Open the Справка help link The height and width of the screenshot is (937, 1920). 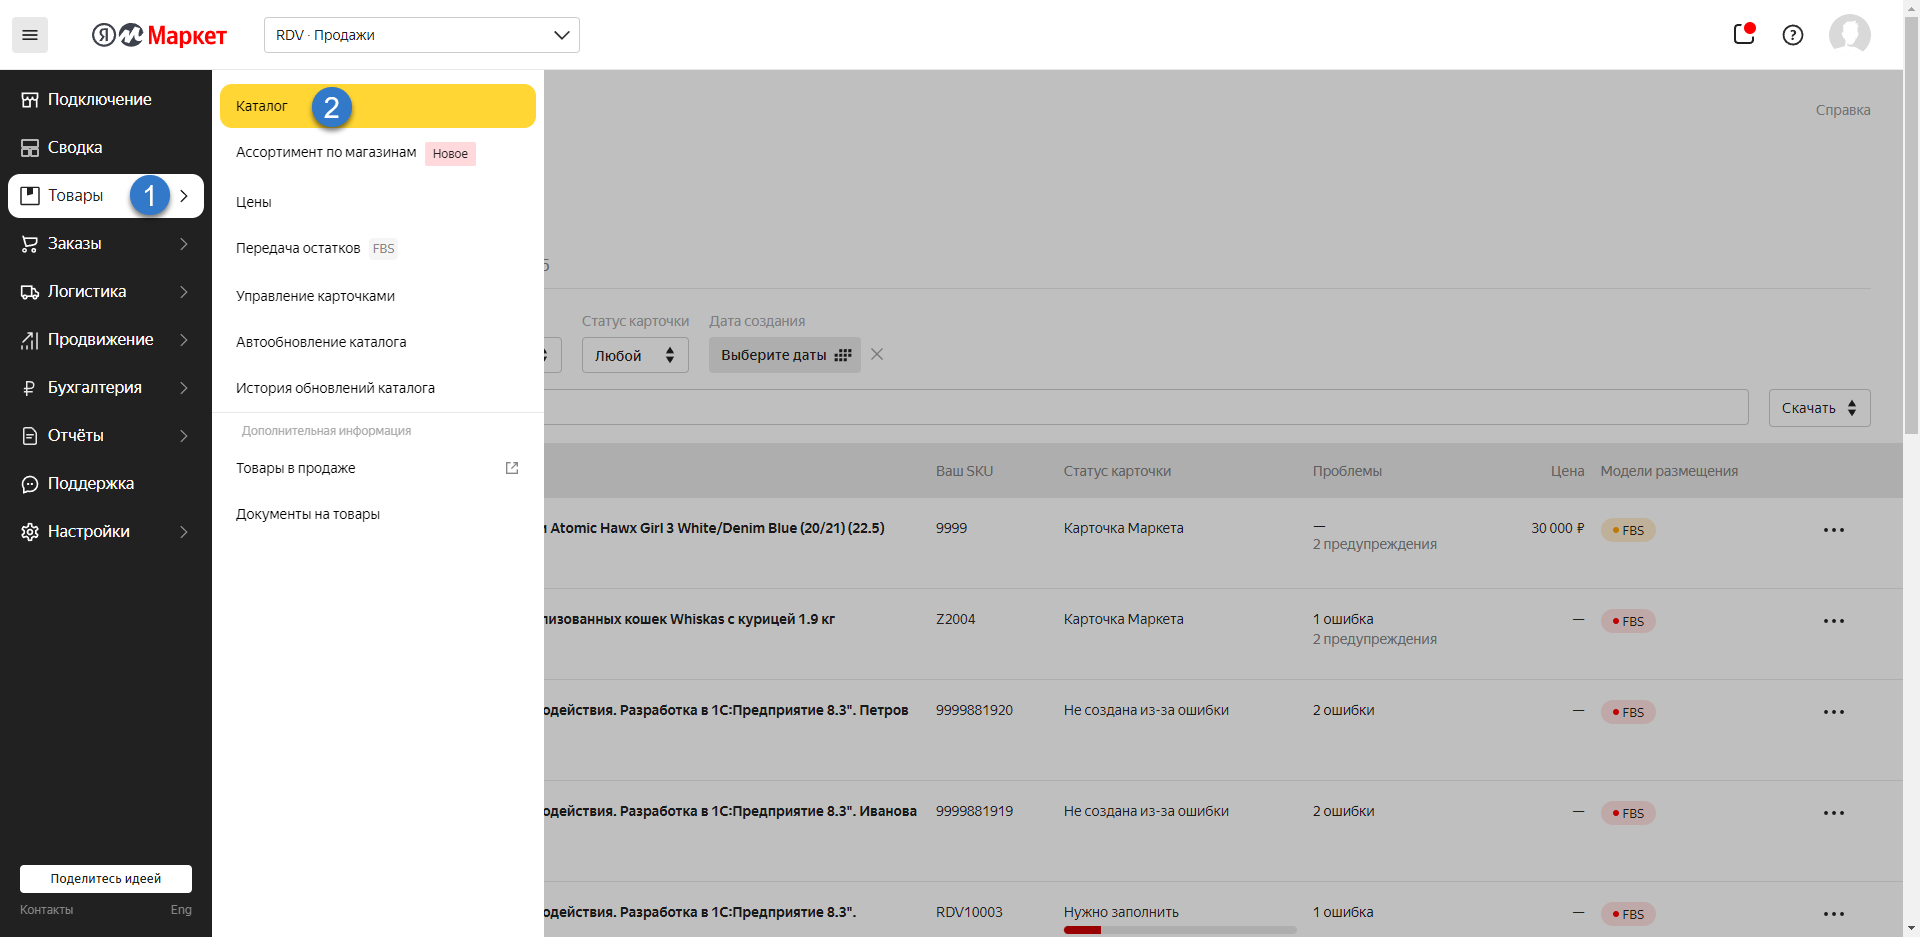(x=1842, y=110)
